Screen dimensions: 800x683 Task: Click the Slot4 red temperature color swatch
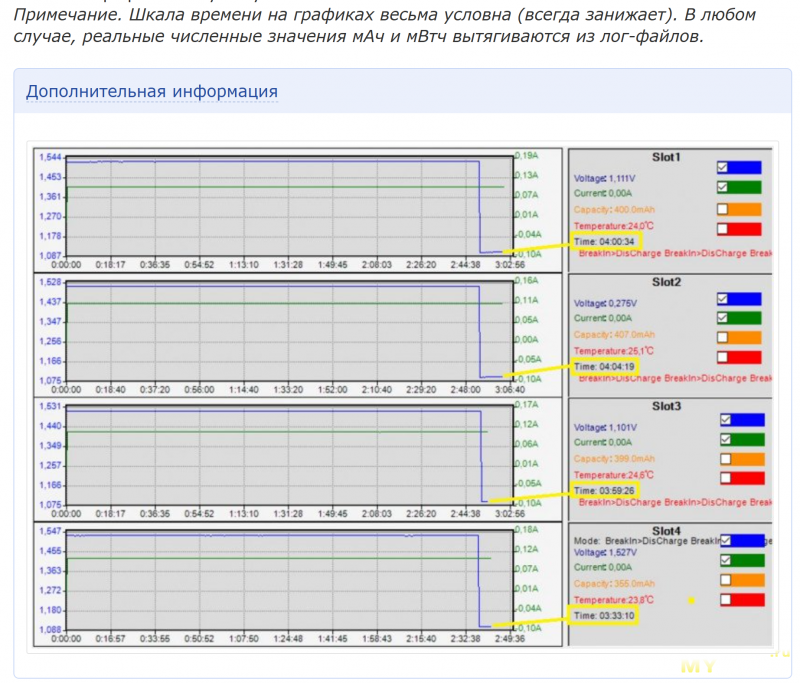point(746,600)
